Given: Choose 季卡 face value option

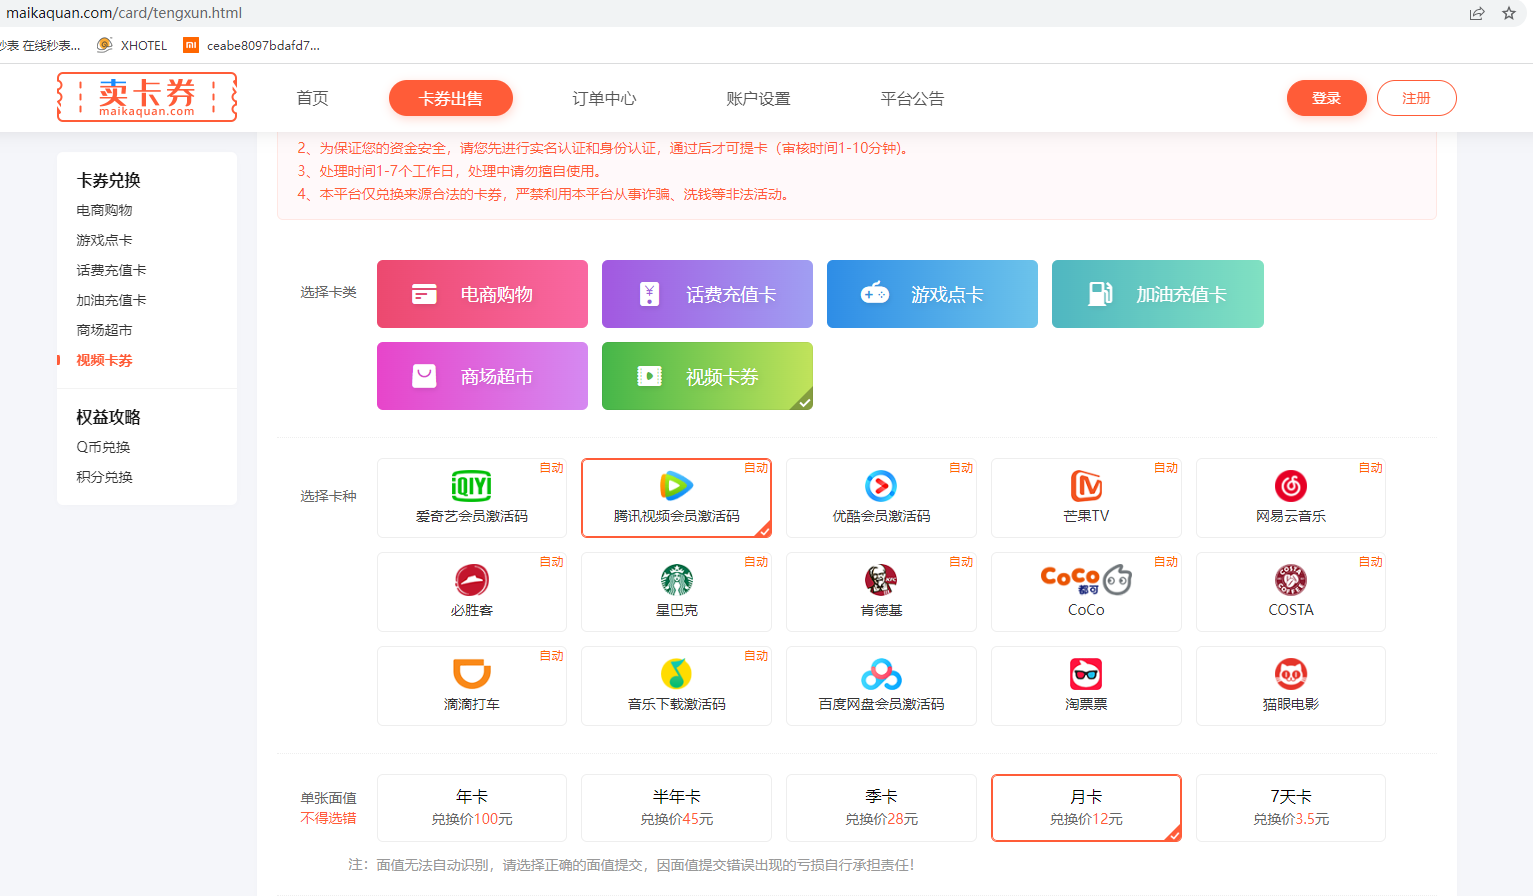Looking at the screenshot, I should click(x=881, y=808).
